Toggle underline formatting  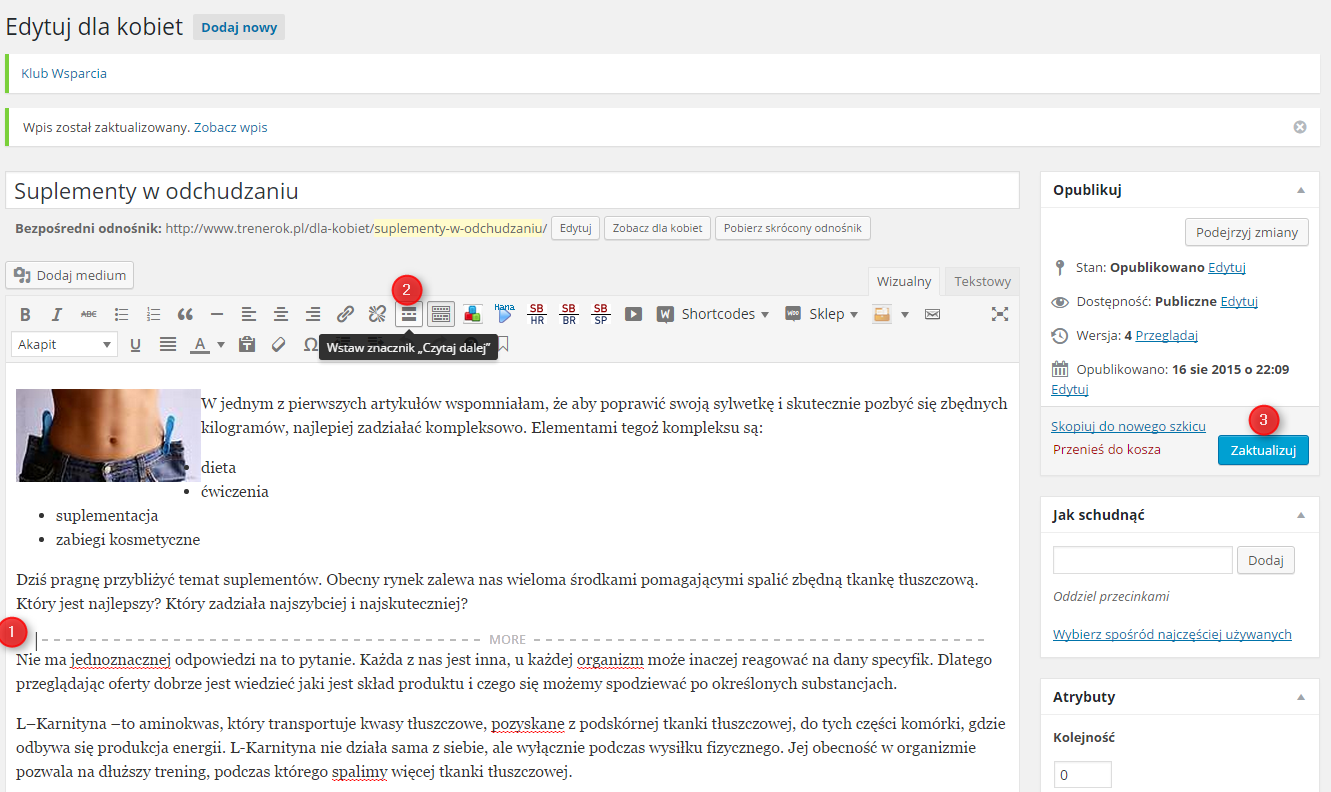pos(135,344)
